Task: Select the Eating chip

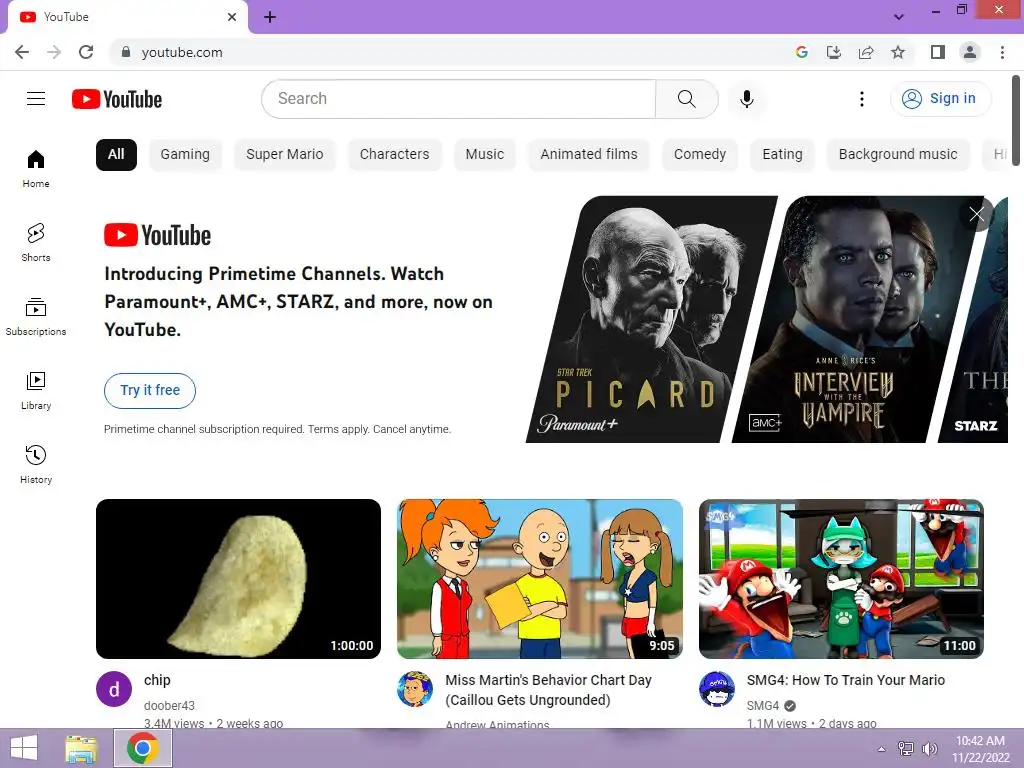Action: pos(782,155)
